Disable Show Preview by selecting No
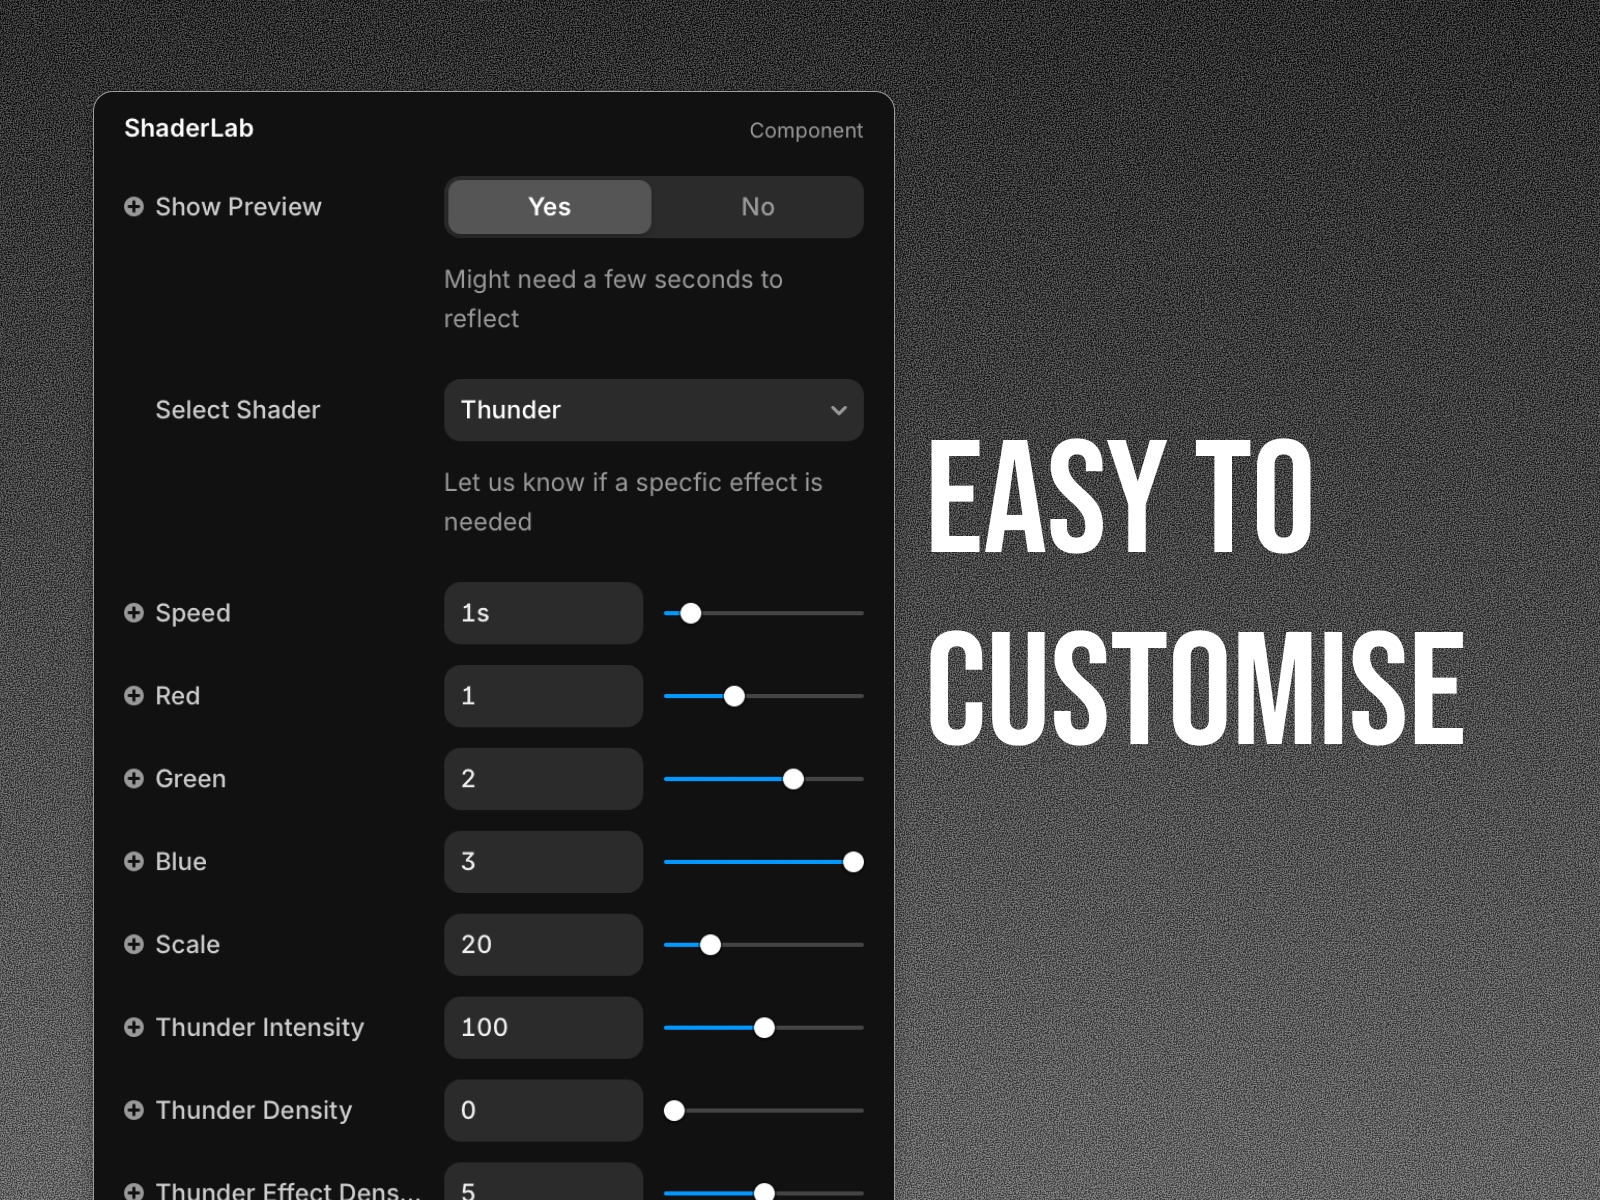Screen dimensions: 1600x1200 point(757,207)
